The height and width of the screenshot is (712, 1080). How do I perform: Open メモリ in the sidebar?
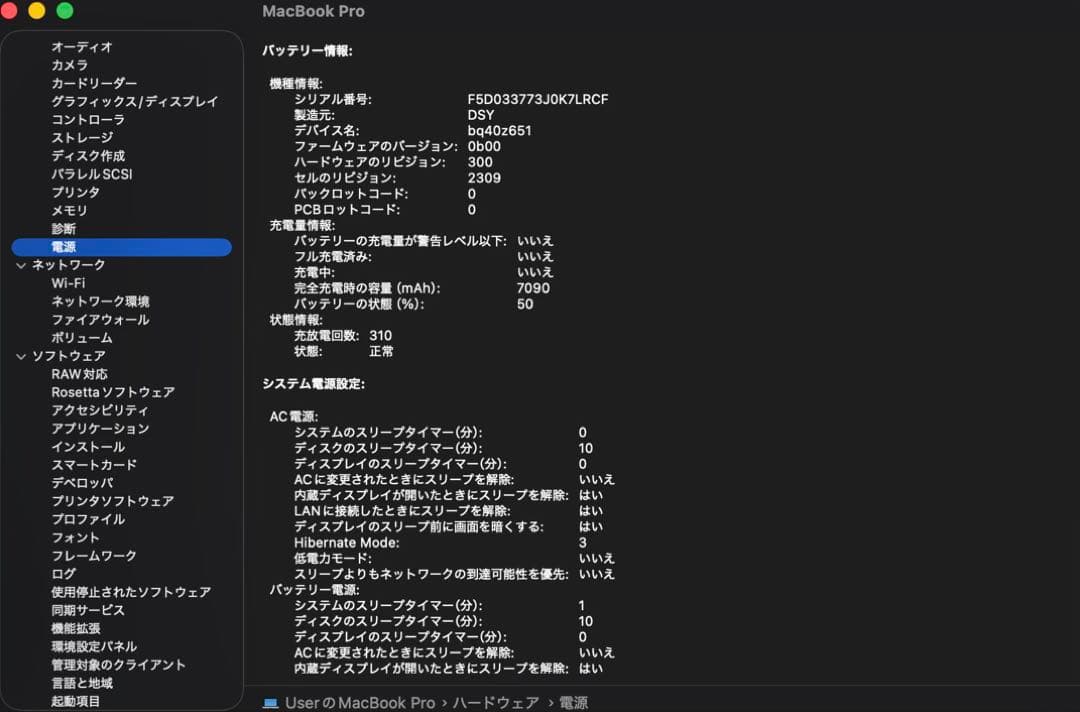(x=70, y=210)
